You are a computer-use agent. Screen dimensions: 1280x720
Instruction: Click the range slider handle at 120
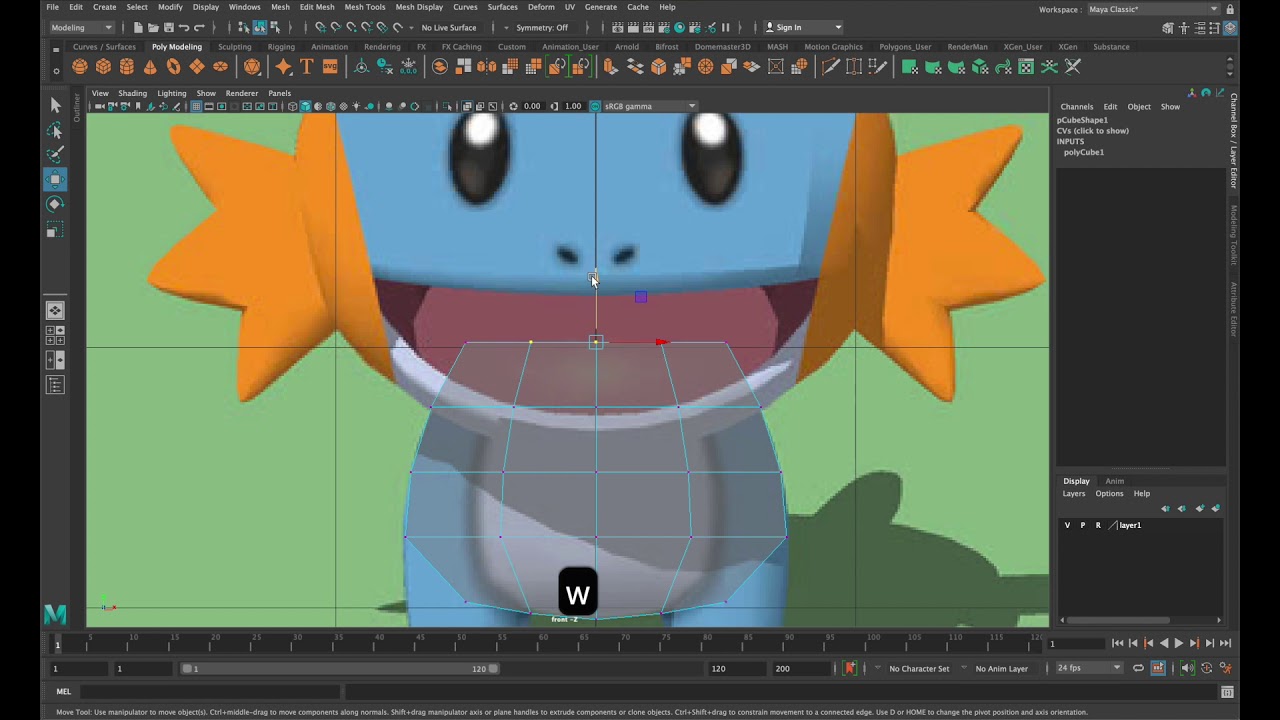(x=493, y=669)
